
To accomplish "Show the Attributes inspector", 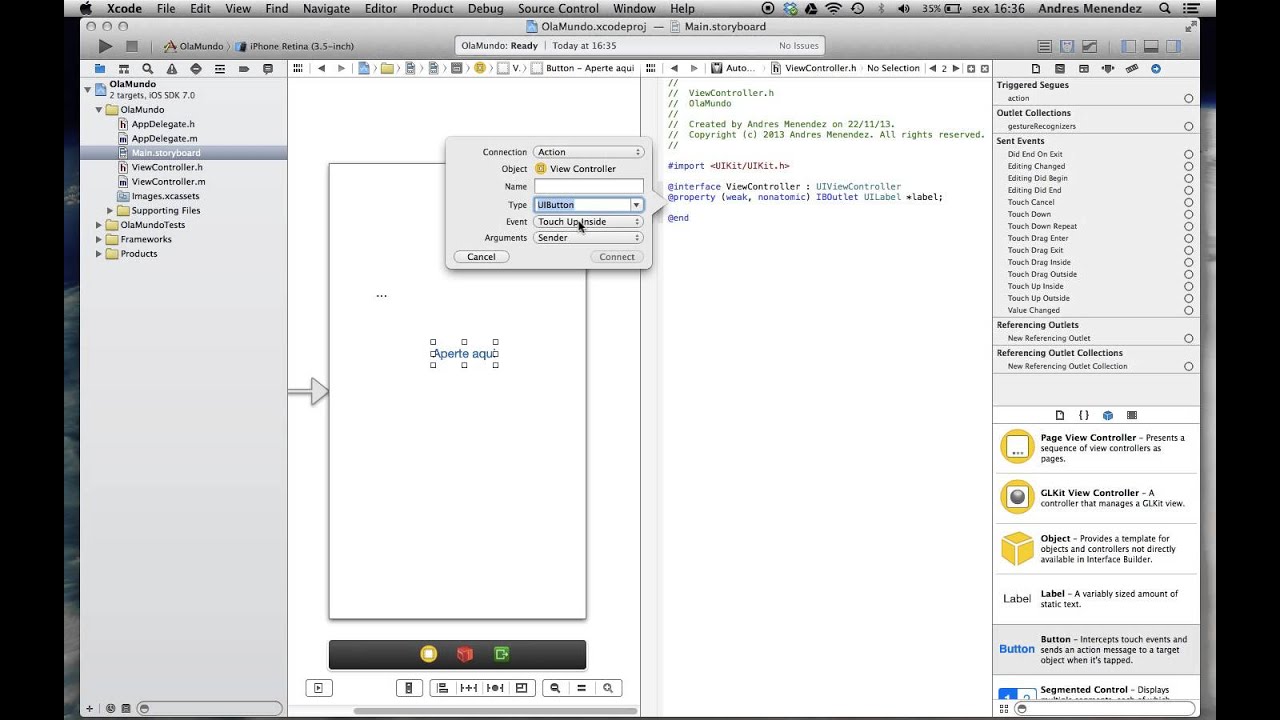I will 1108,69.
